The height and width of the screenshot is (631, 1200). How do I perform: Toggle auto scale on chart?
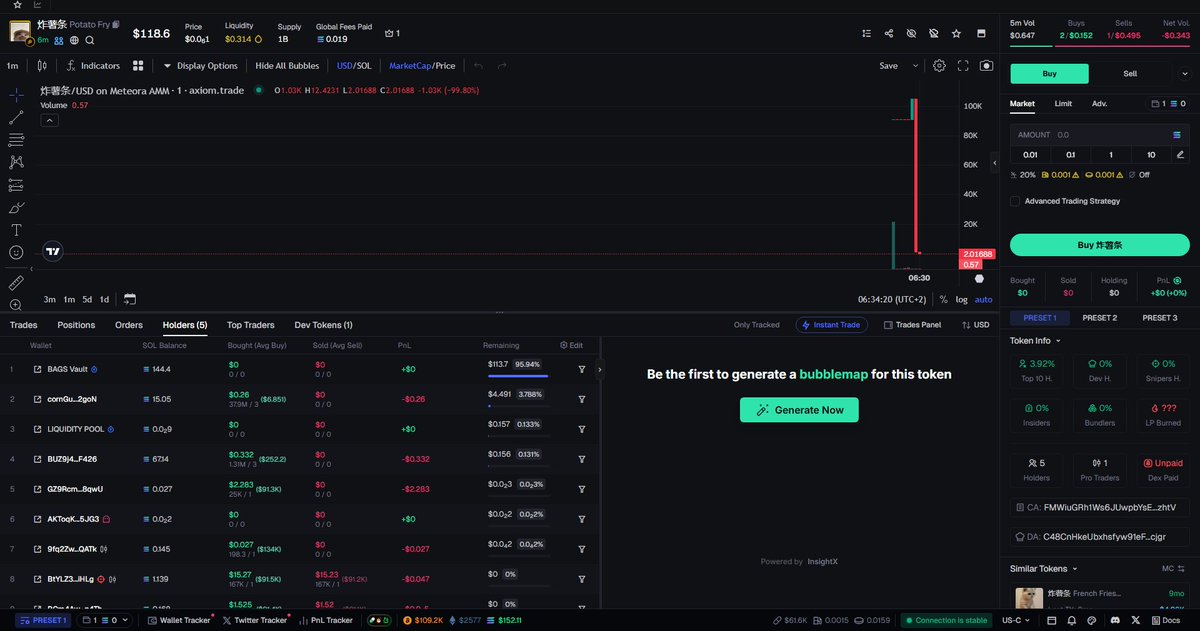point(984,299)
